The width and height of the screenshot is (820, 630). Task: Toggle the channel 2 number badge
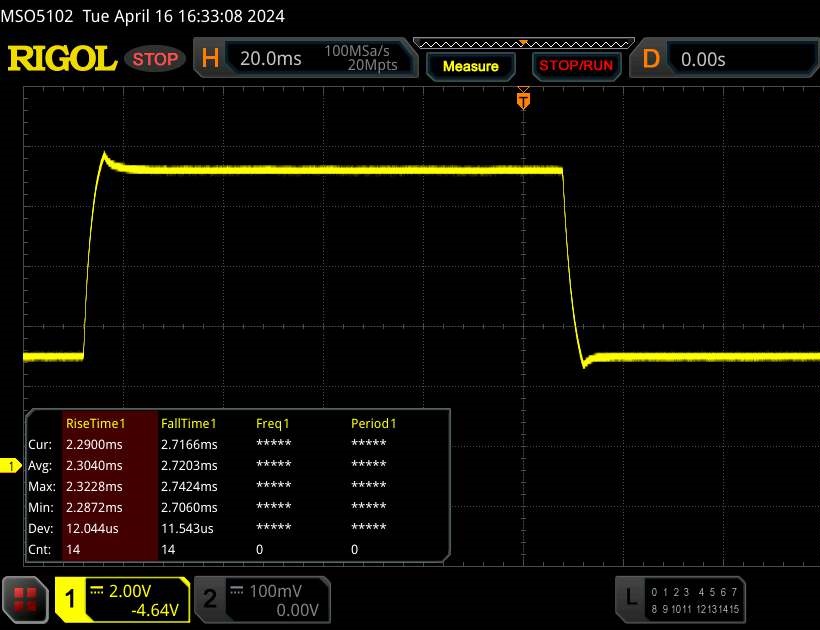click(x=210, y=599)
